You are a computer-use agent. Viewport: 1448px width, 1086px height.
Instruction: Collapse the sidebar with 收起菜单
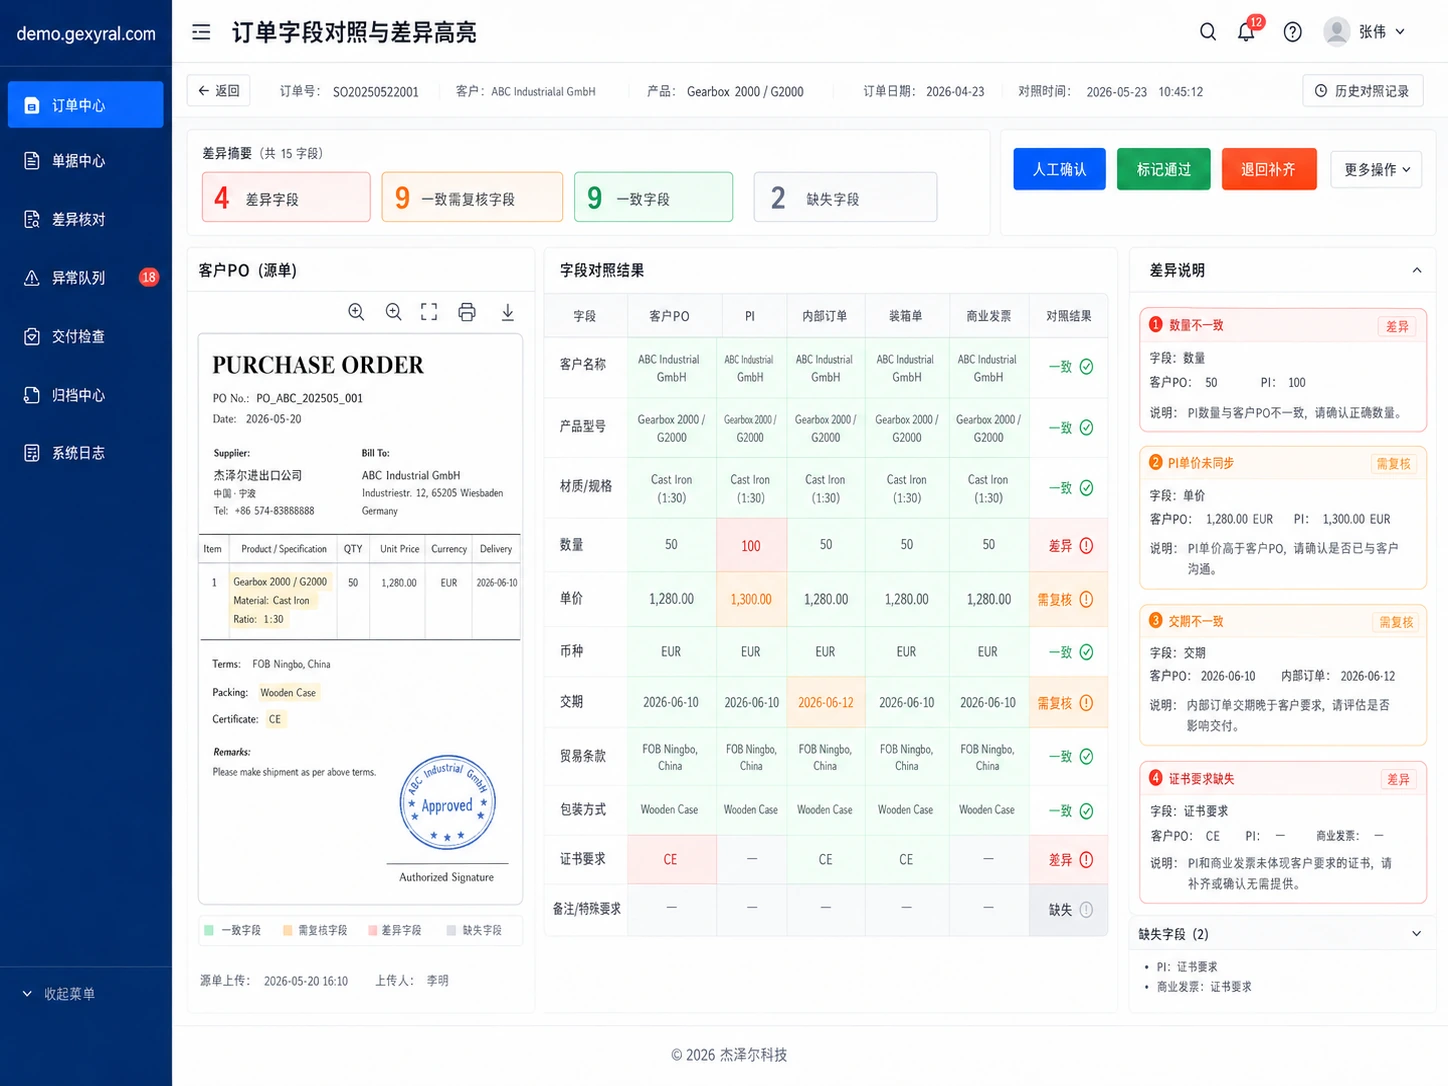click(x=59, y=994)
